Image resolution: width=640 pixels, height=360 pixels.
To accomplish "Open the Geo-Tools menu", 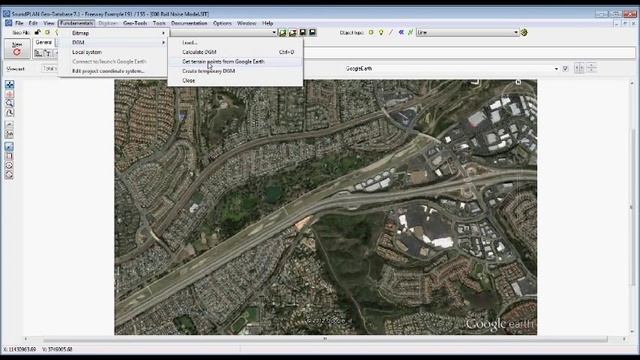I will [135, 23].
